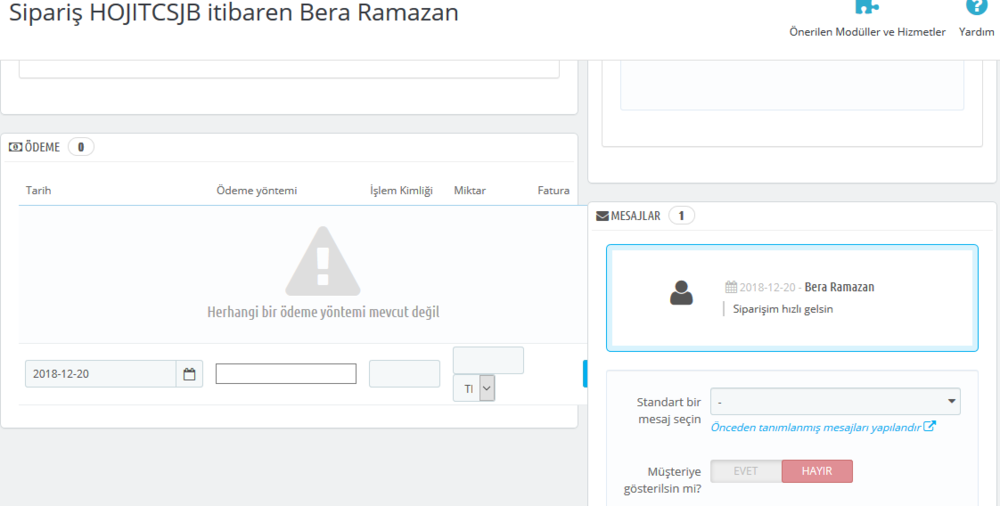
Task: Click the ÖDEME money icon
Action: click(x=15, y=147)
